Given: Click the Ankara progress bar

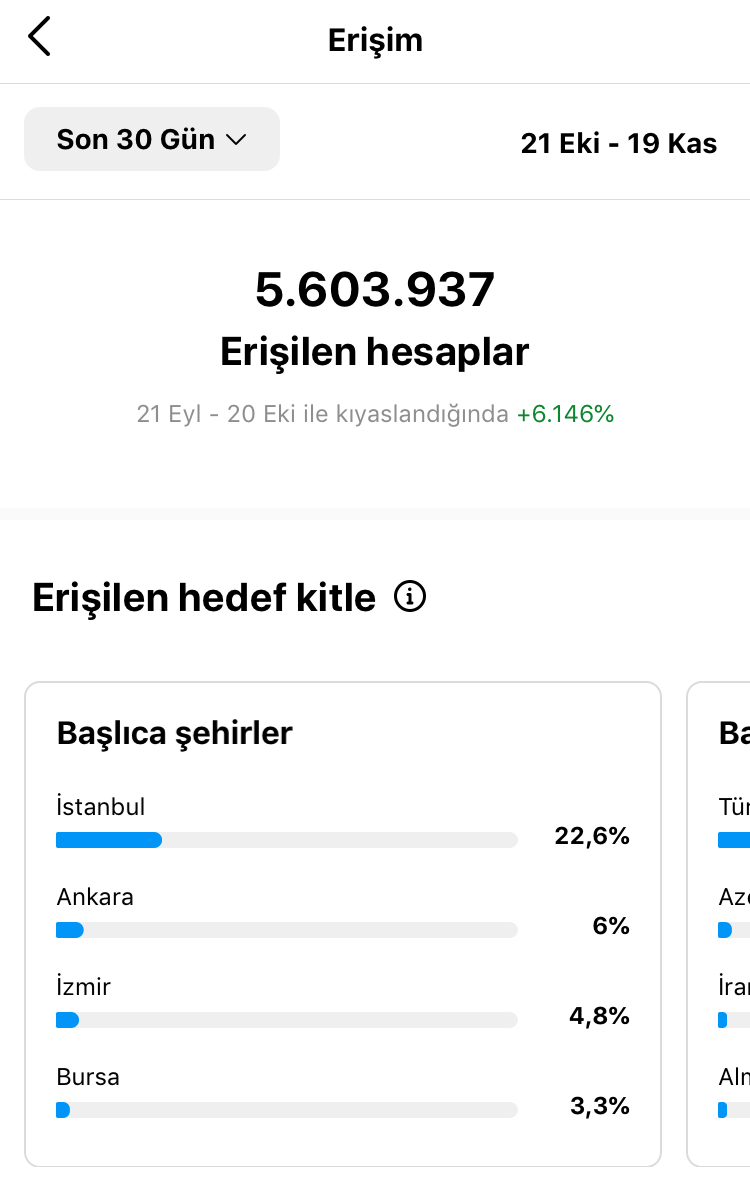Looking at the screenshot, I should coord(287,930).
